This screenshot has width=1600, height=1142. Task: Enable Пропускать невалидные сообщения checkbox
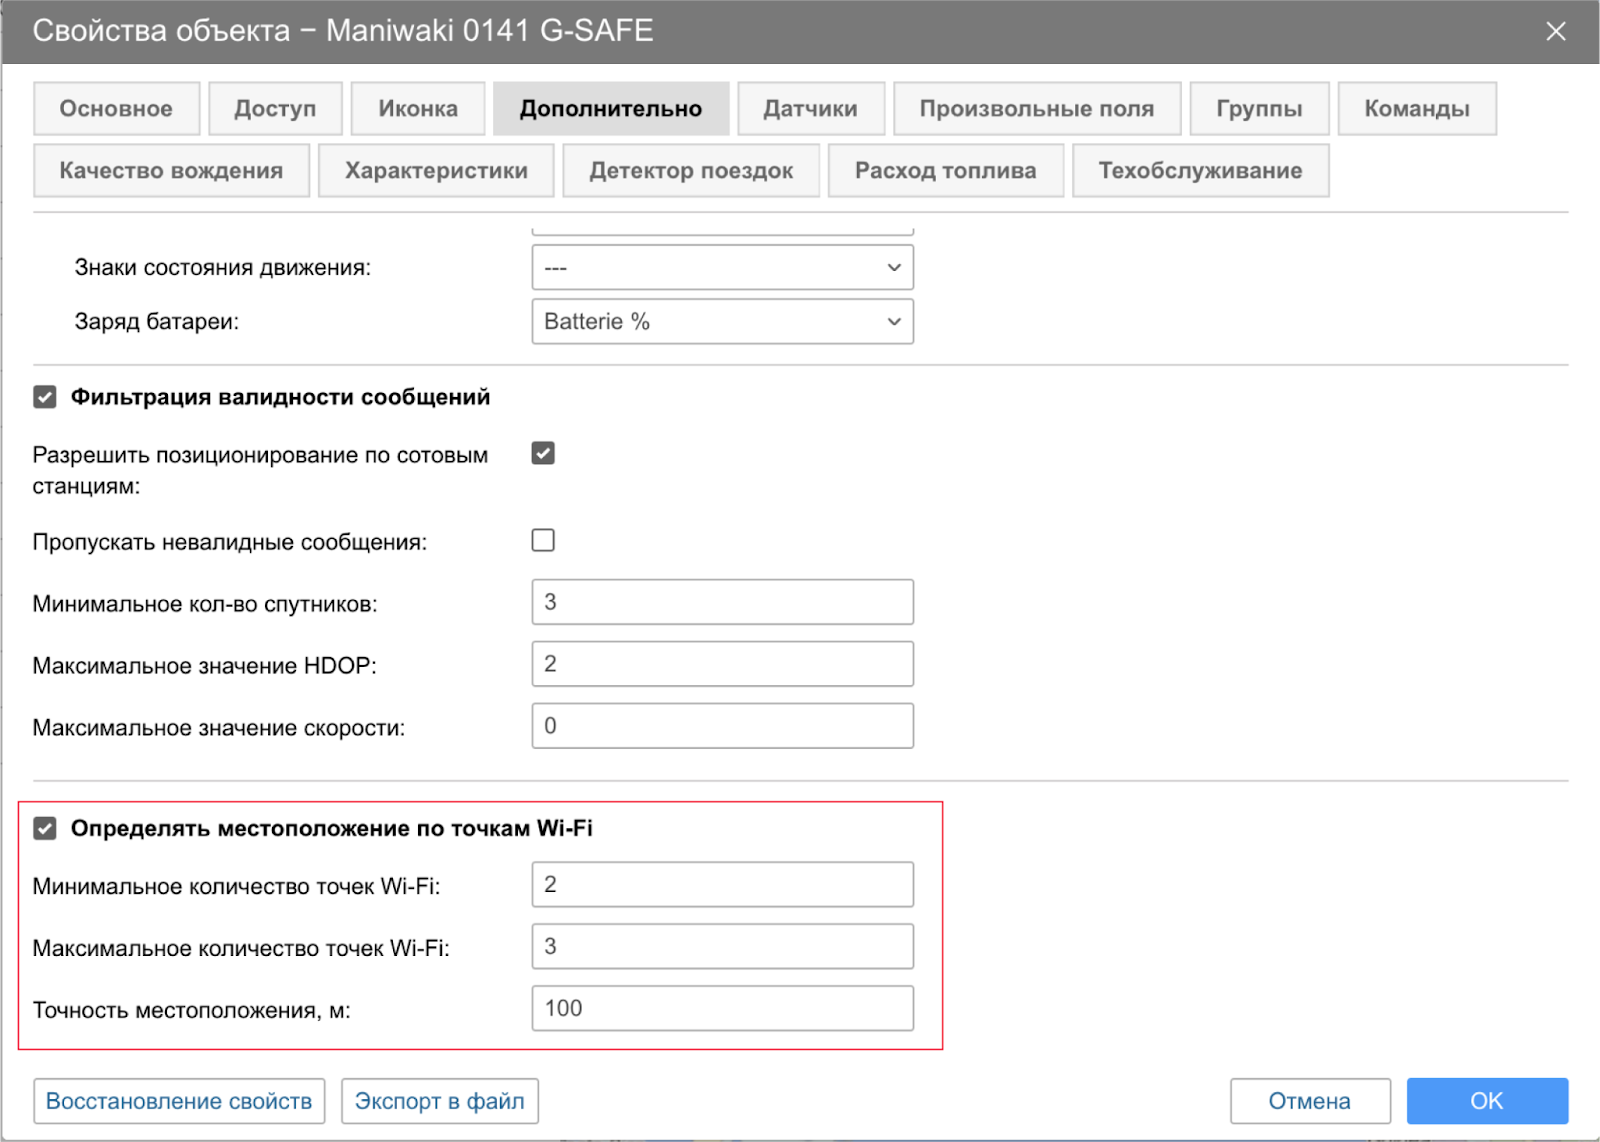click(x=543, y=540)
